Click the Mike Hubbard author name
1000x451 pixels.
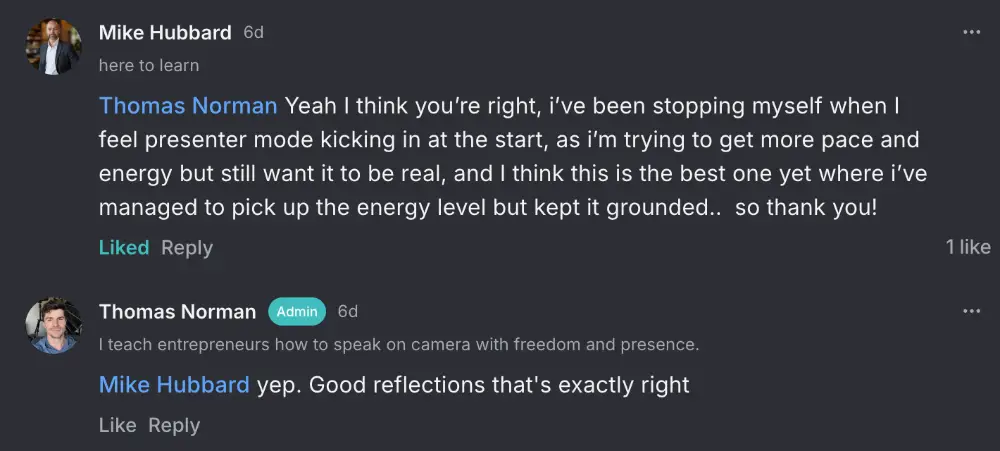pyautogui.click(x=165, y=32)
